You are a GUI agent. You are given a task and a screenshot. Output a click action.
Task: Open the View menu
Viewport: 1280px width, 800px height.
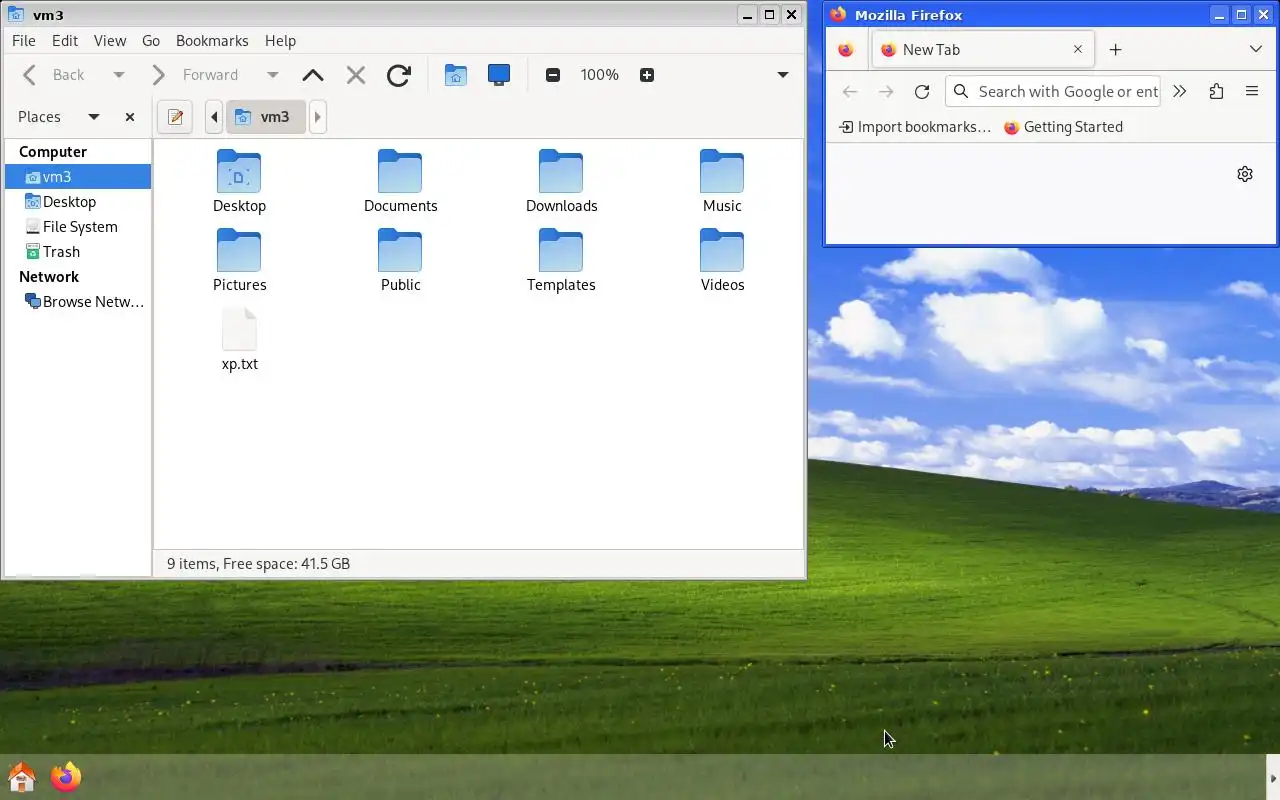coord(110,41)
